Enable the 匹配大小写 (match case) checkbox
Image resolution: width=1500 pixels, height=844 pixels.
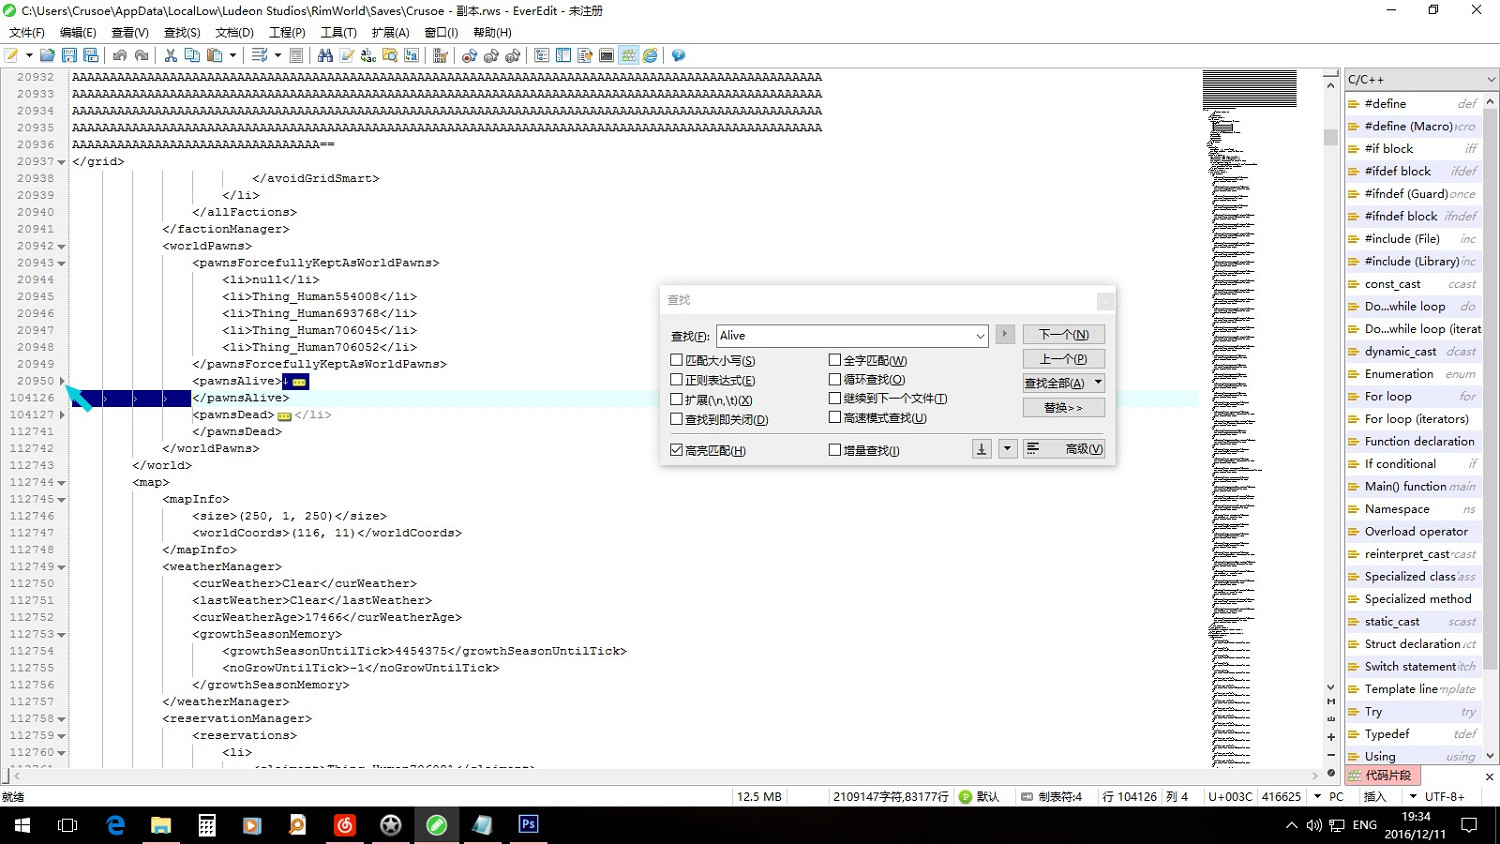677,360
